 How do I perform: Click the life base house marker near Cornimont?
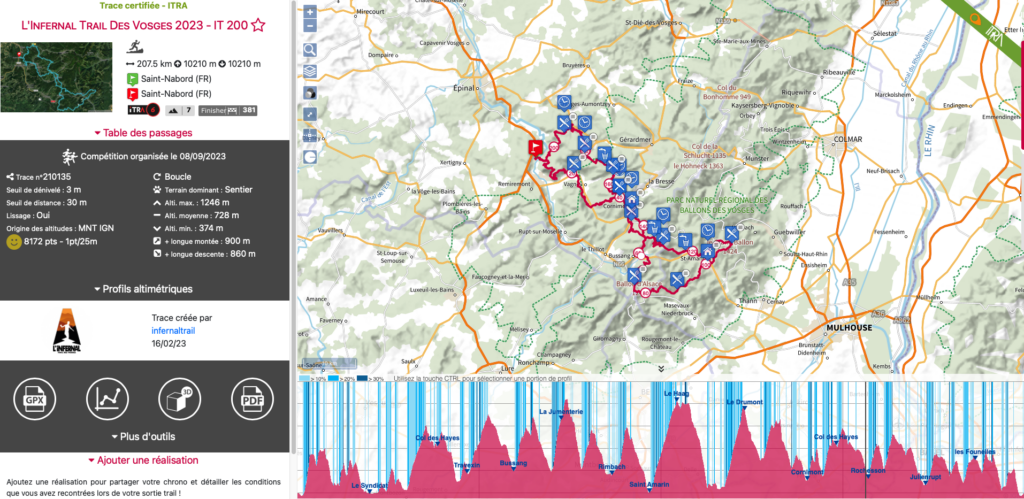632,199
